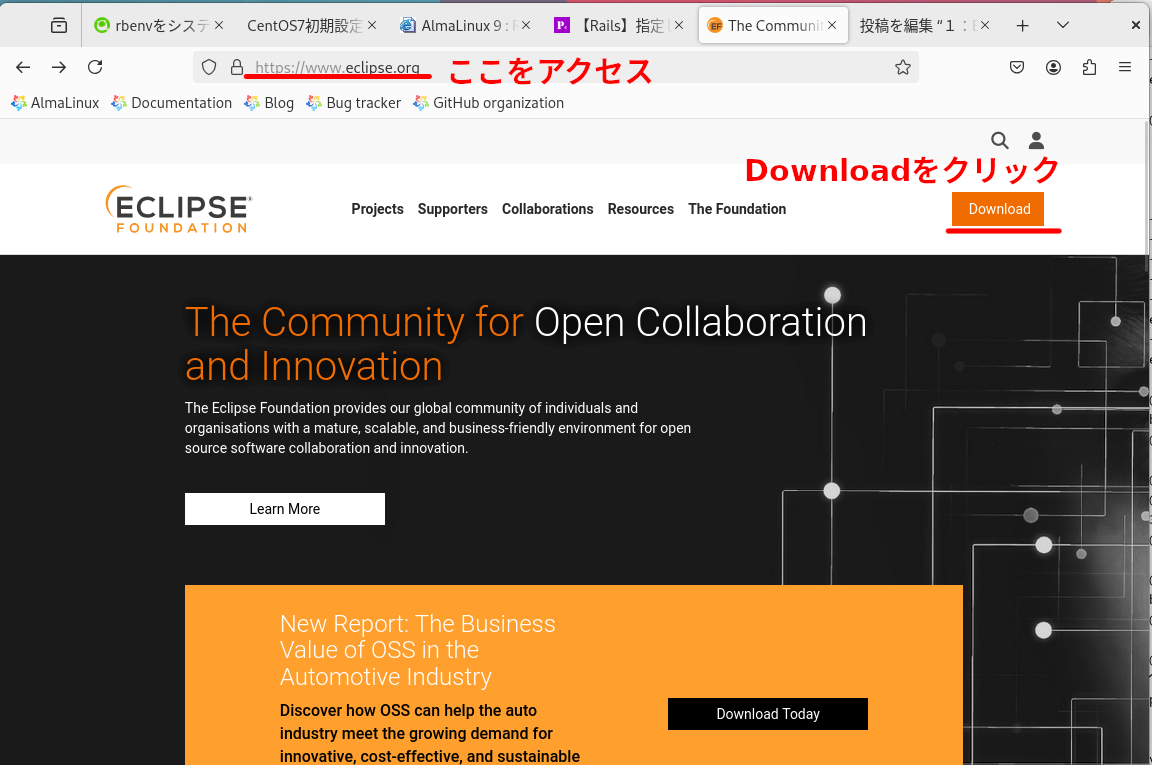
Task: Close the active Community tab
Action: pyautogui.click(x=832, y=26)
